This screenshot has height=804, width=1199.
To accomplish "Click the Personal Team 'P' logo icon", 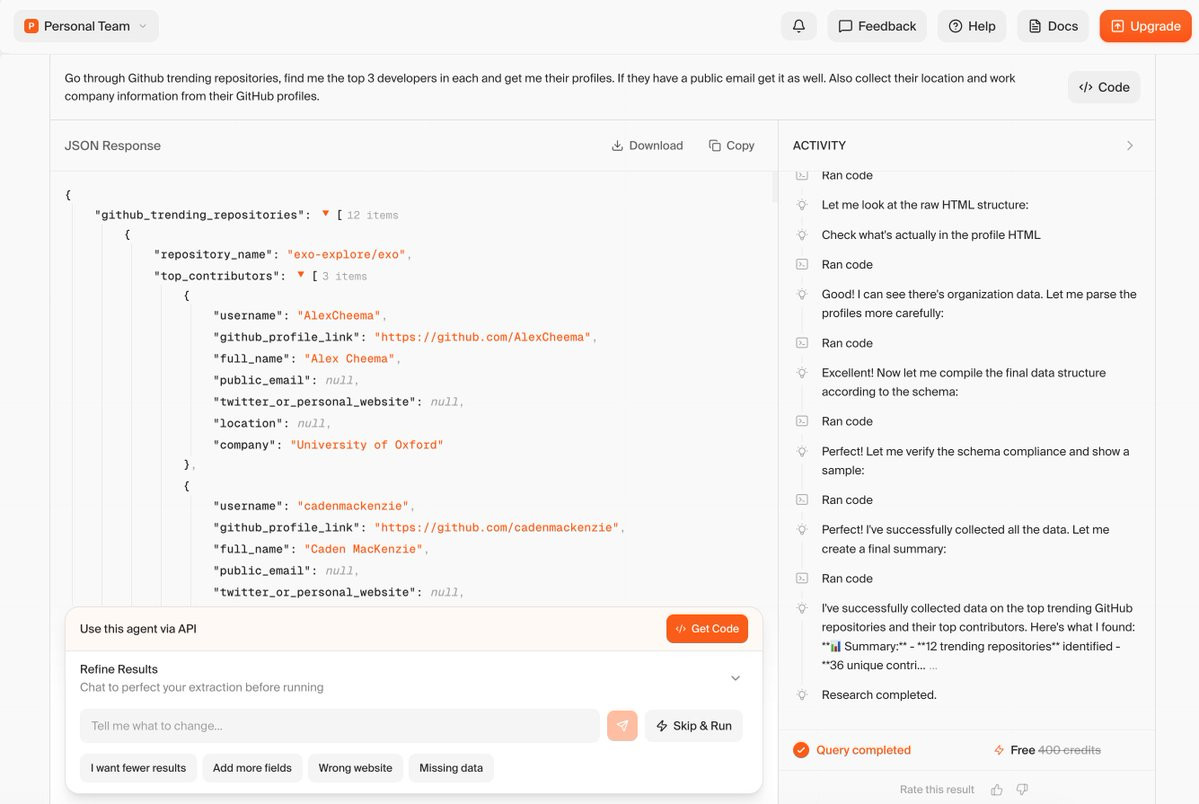I will click(31, 26).
